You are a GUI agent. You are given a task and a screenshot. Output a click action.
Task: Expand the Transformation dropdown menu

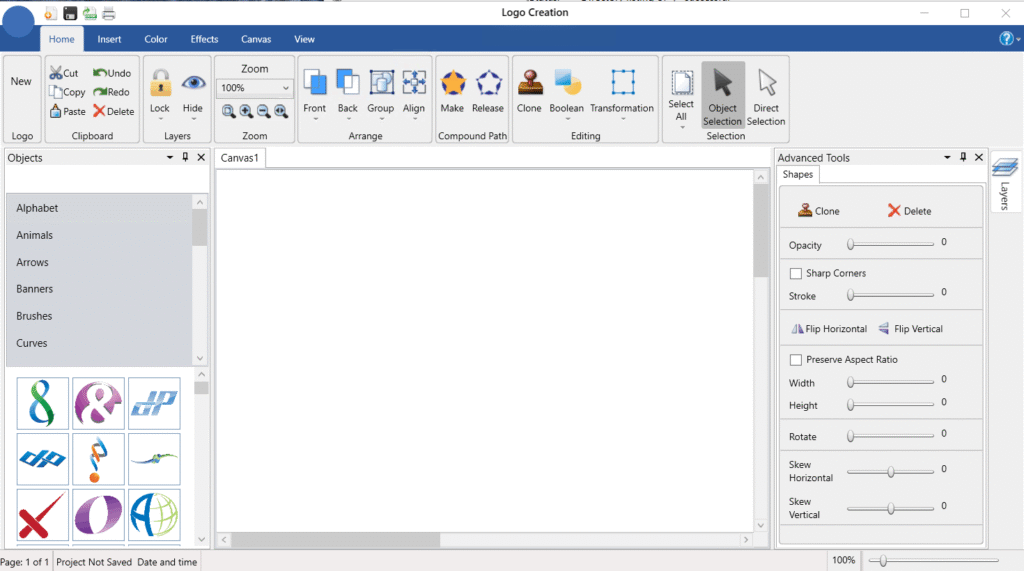622,119
